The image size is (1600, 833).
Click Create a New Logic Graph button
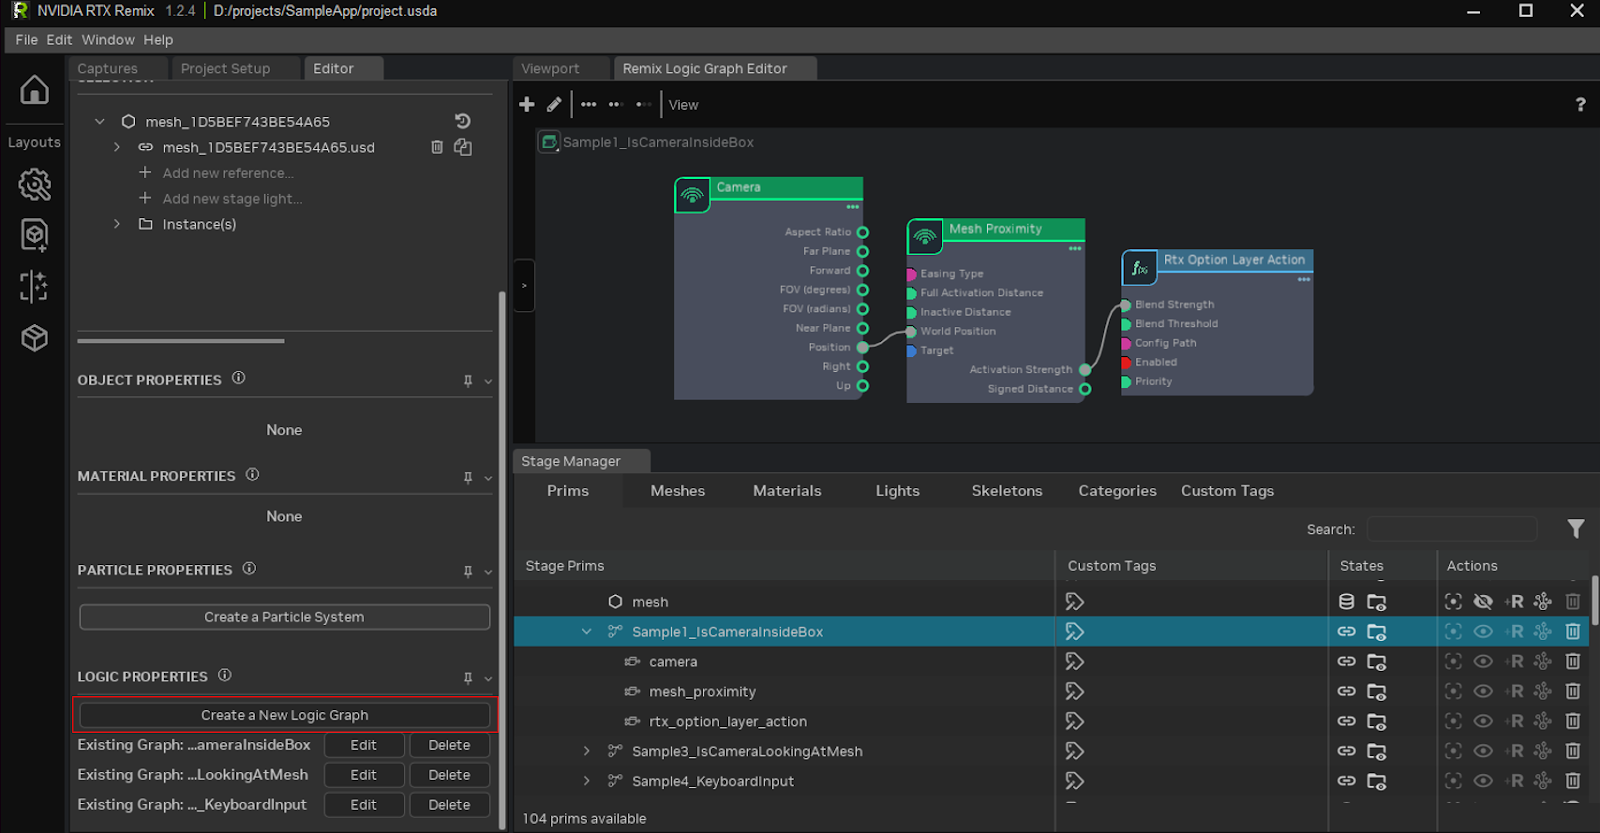pos(285,715)
